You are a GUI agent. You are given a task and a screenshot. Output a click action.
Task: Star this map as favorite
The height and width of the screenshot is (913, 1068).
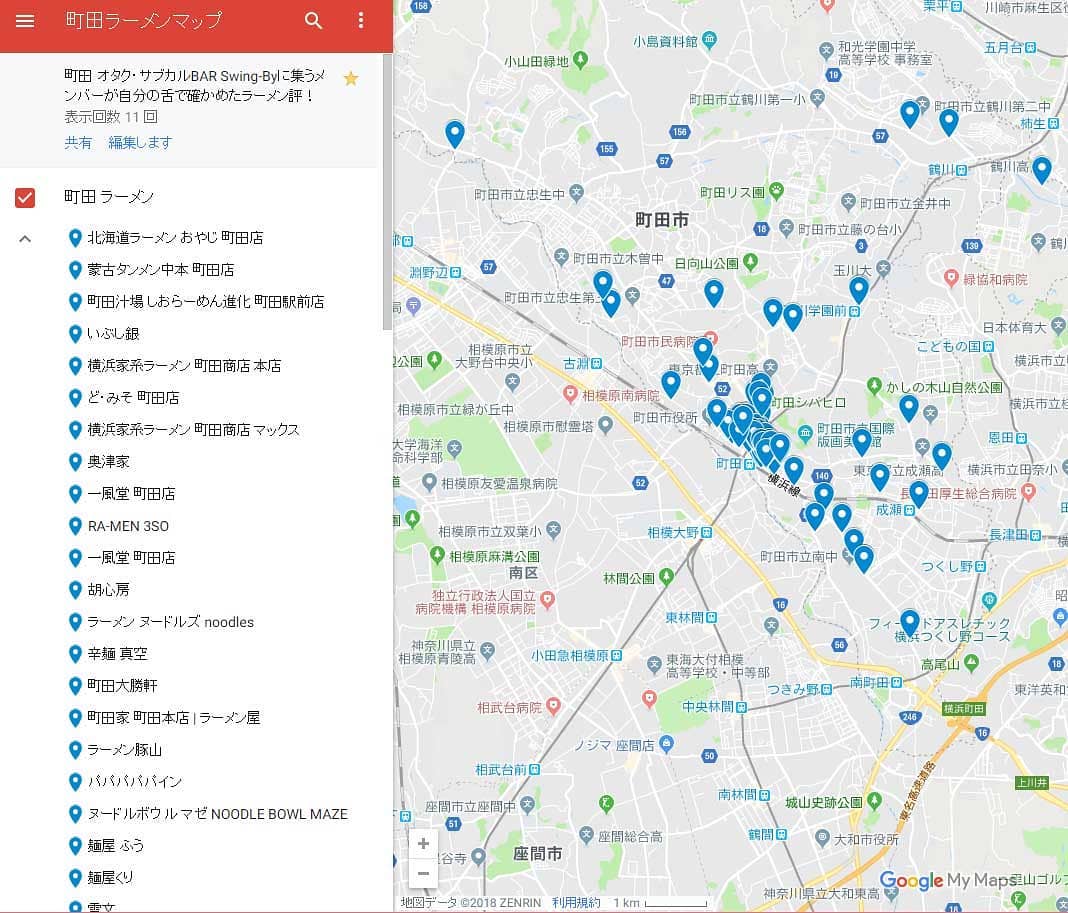(351, 78)
